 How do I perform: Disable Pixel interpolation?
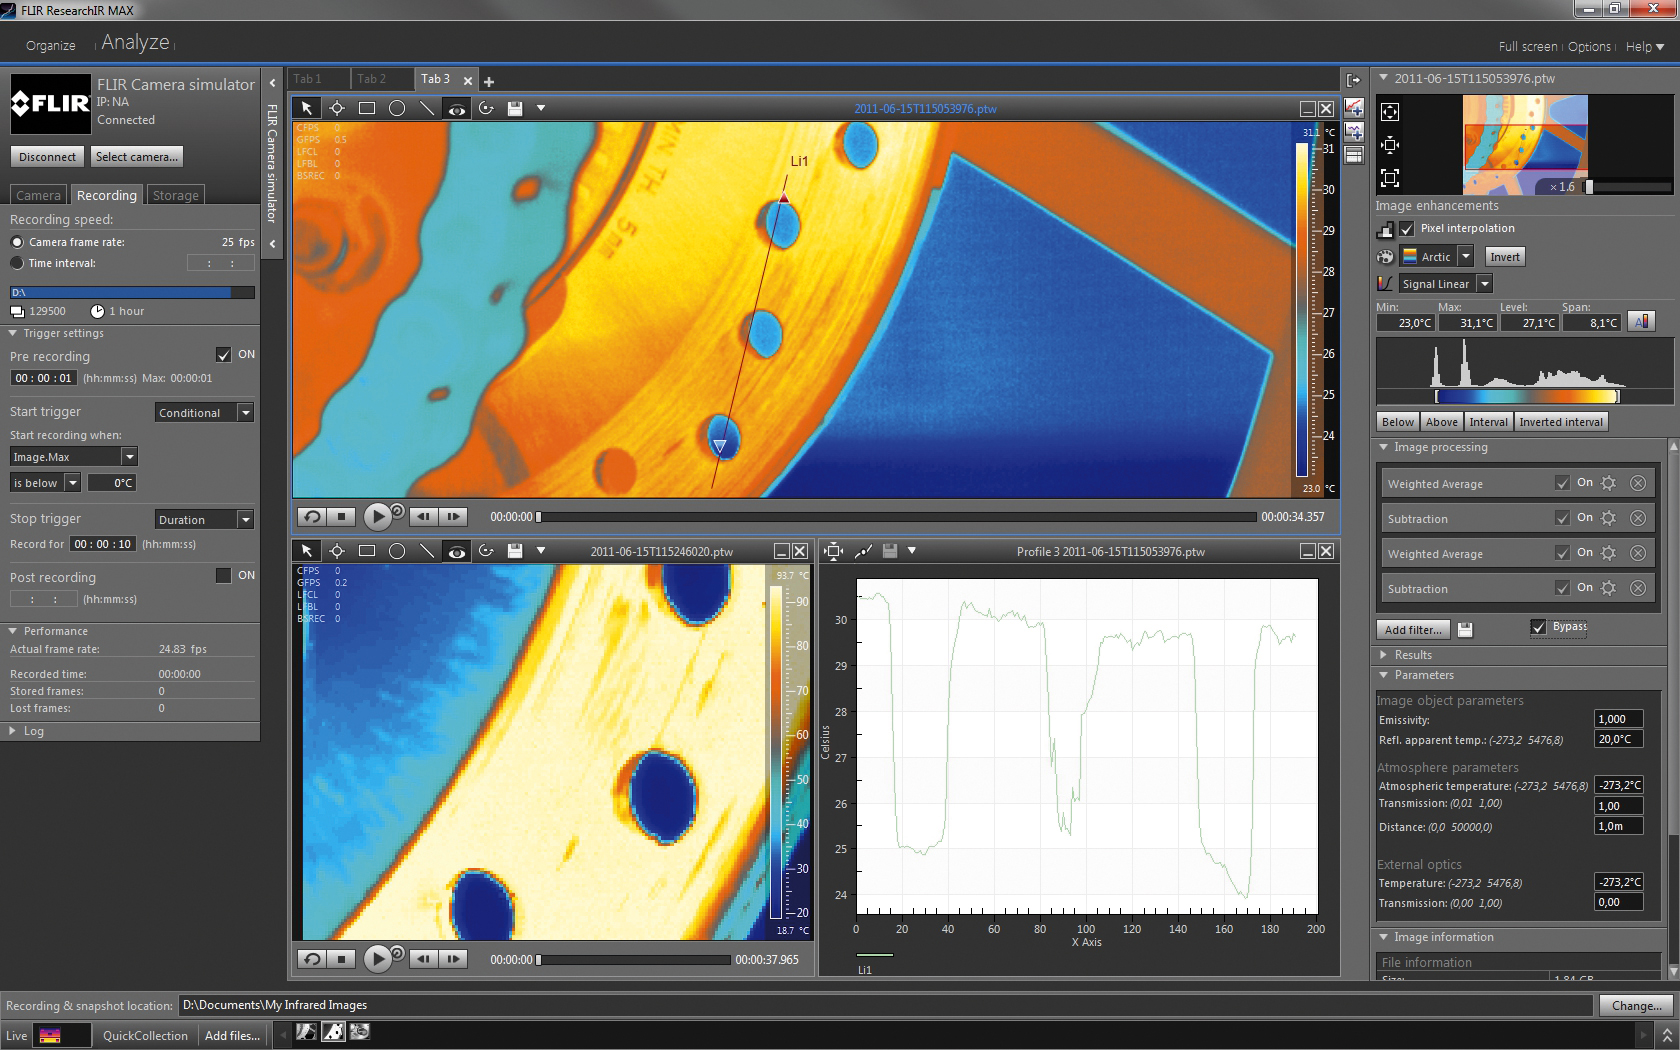point(1407,228)
